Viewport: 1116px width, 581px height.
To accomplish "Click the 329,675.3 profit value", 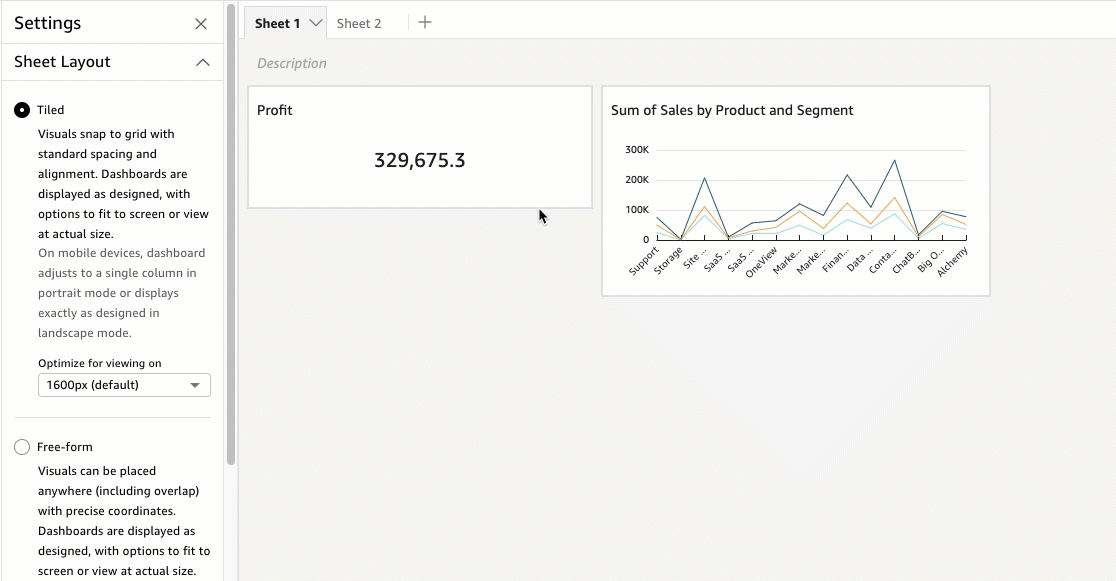I will coord(419,160).
